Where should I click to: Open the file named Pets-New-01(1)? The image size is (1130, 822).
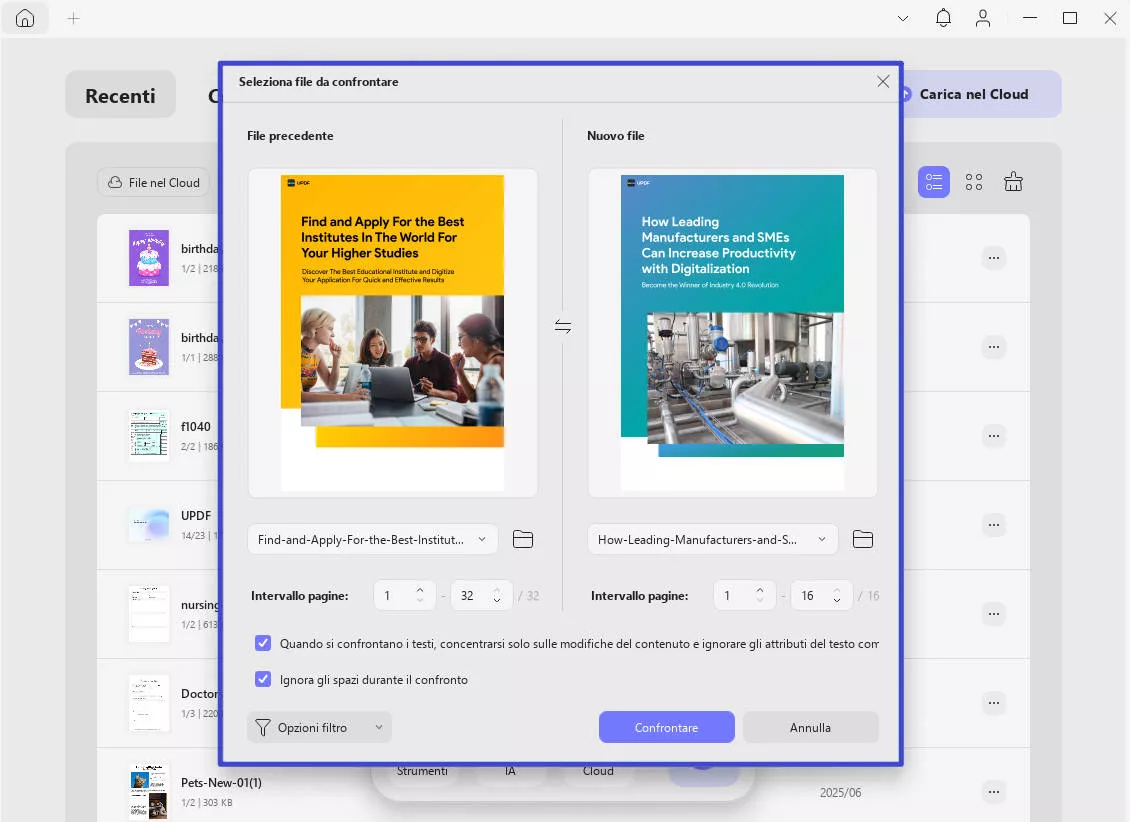tap(221, 782)
